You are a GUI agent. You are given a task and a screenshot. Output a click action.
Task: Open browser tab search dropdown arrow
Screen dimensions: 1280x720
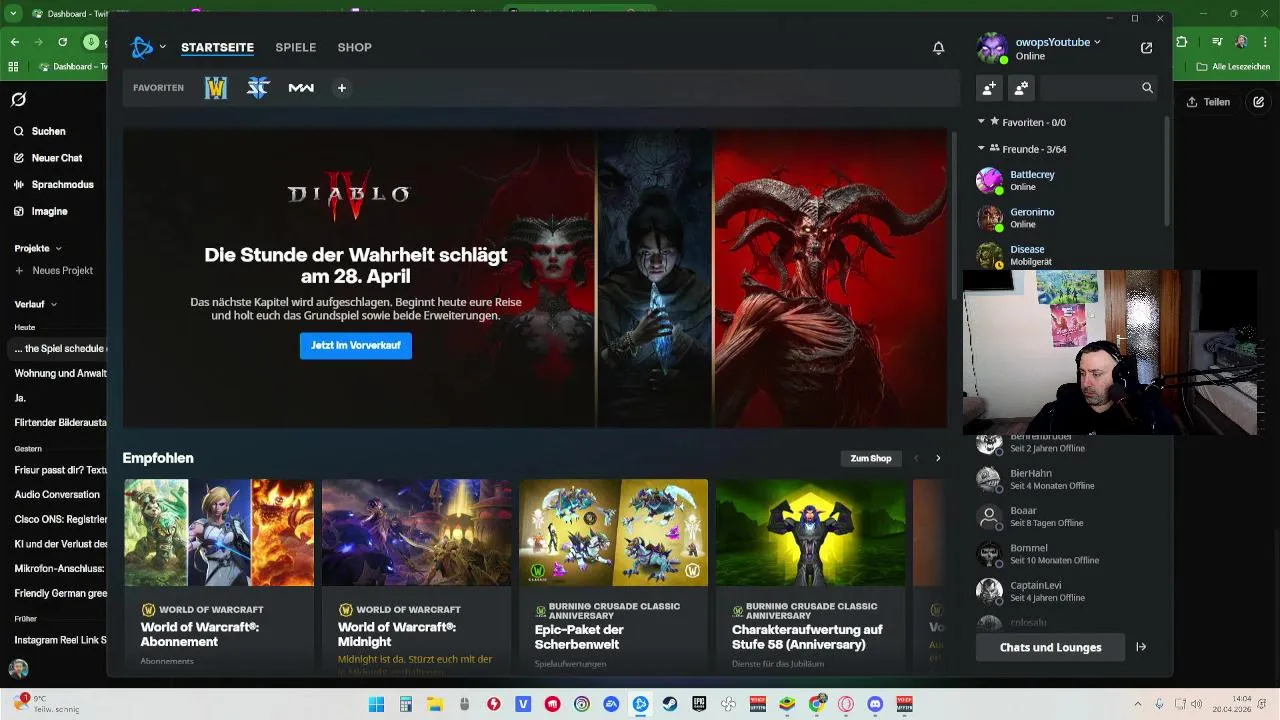tap(14, 14)
